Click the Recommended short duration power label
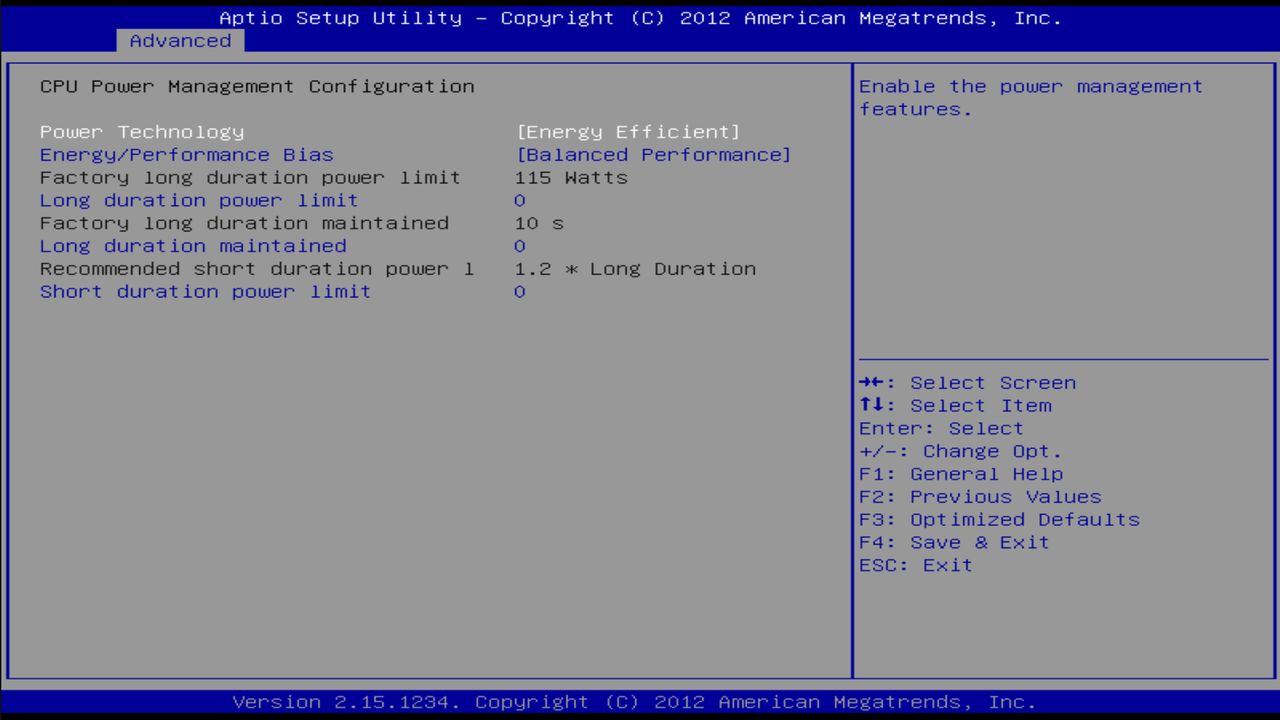Image resolution: width=1280 pixels, height=720 pixels. click(x=257, y=269)
